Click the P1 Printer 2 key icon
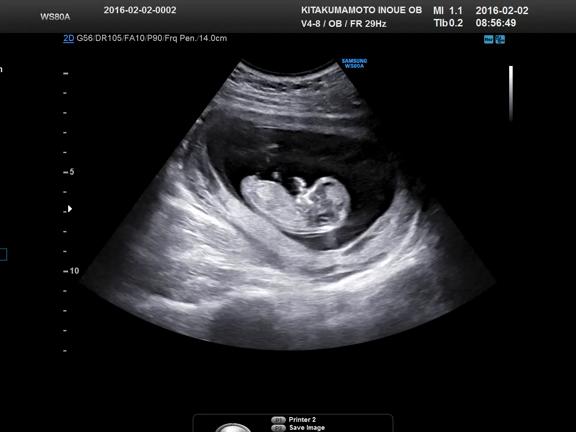The image size is (576, 432). 278,420
